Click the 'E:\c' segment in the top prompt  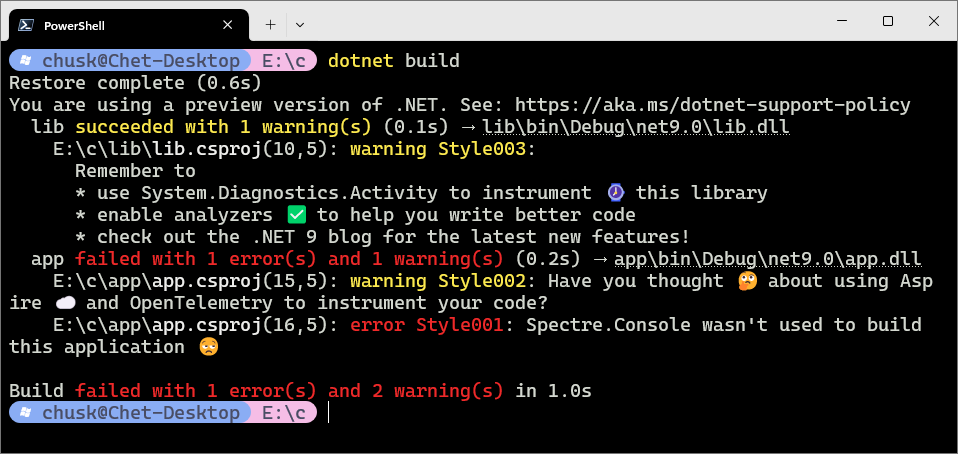pyautogui.click(x=283, y=61)
